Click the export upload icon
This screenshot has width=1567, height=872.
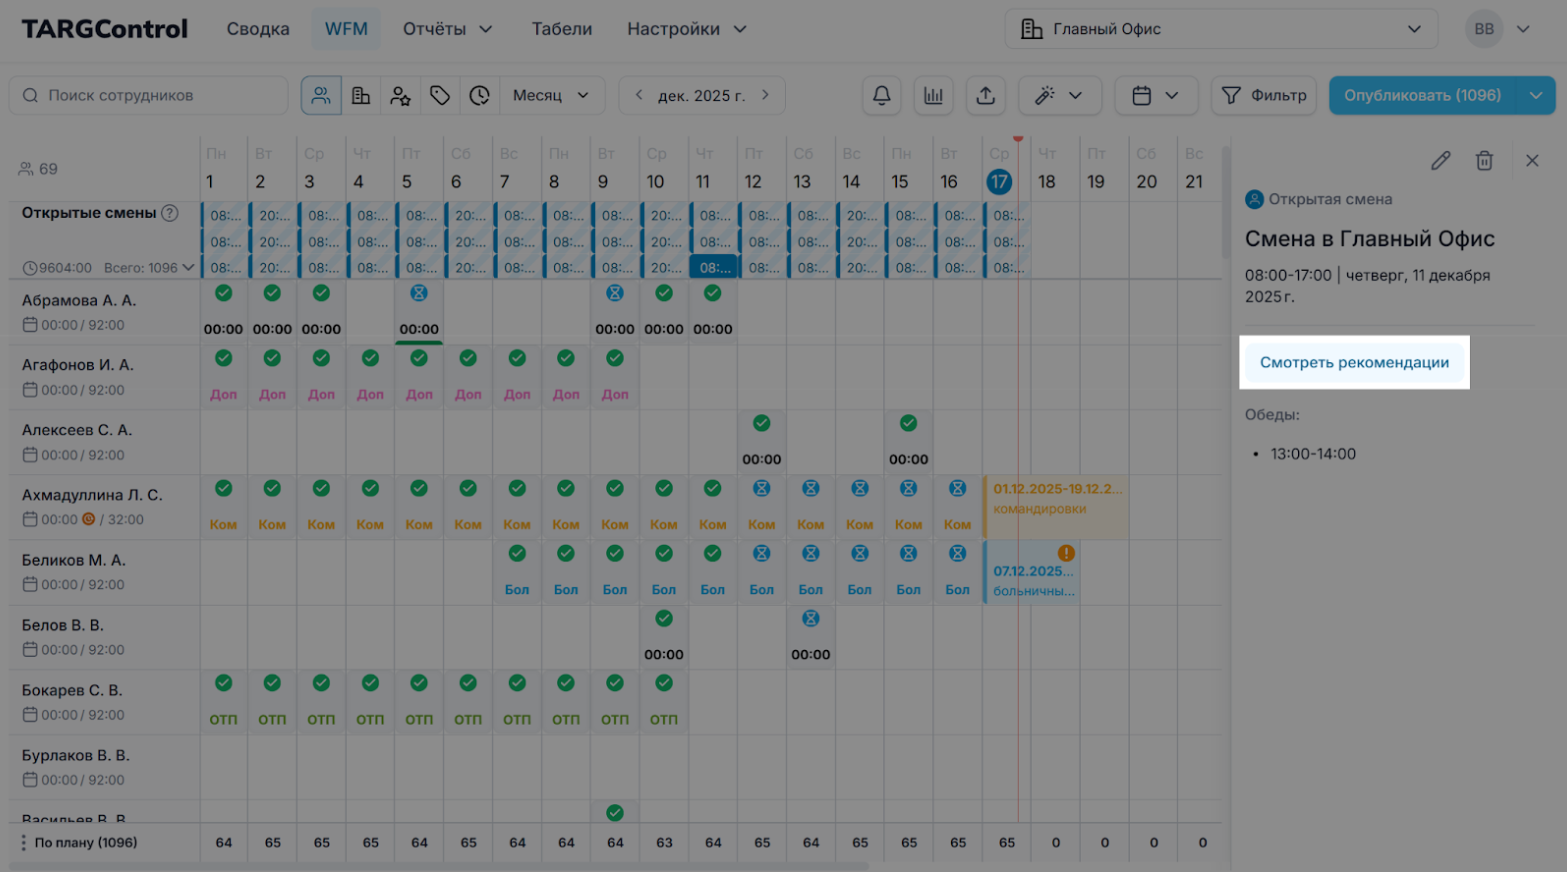pyautogui.click(x=985, y=95)
